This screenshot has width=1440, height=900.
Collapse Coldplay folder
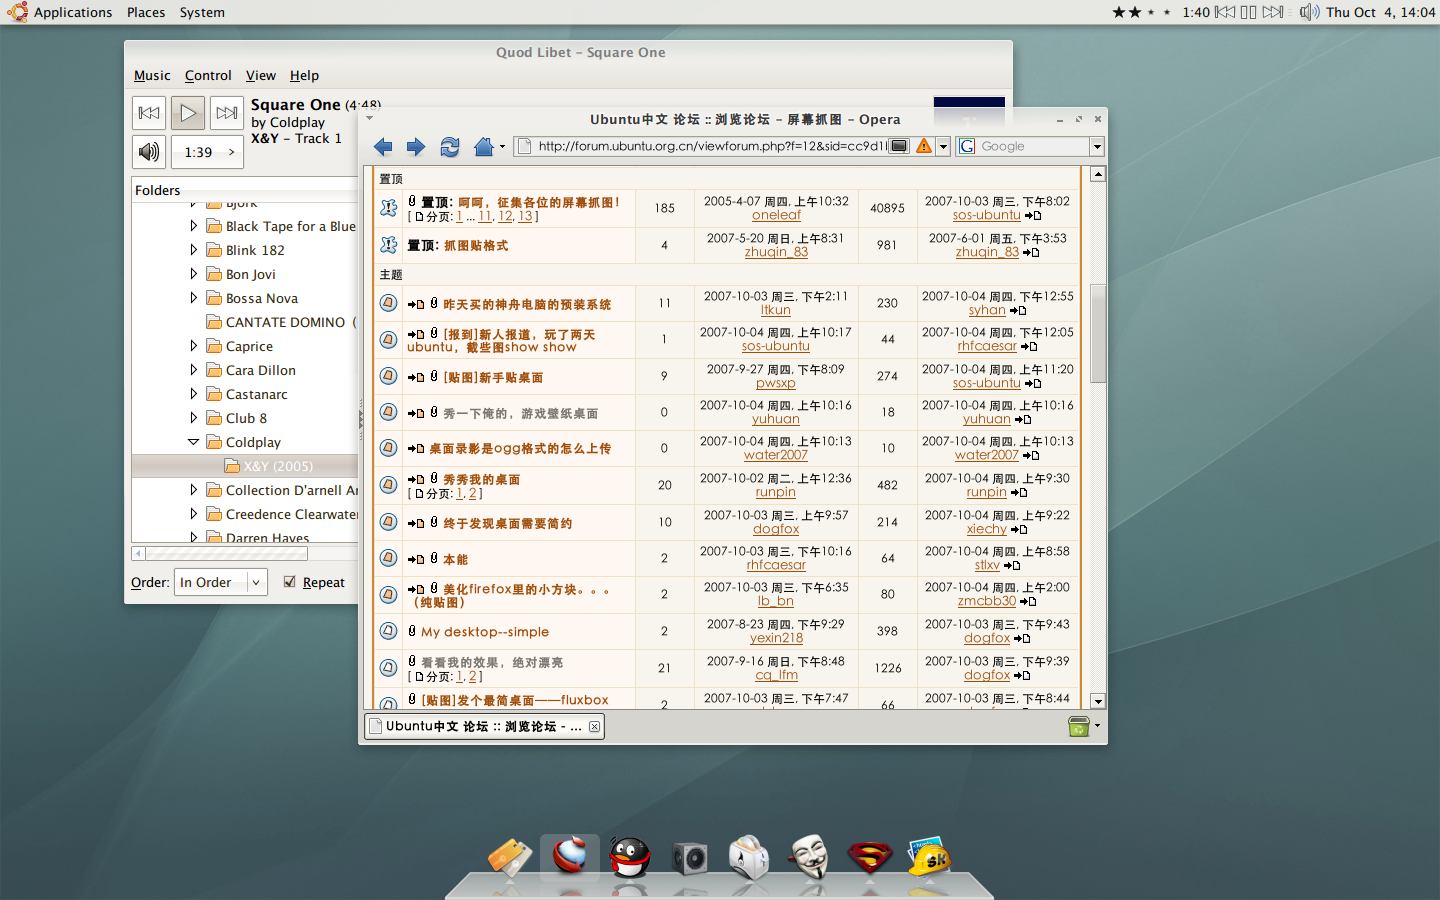pyautogui.click(x=193, y=442)
